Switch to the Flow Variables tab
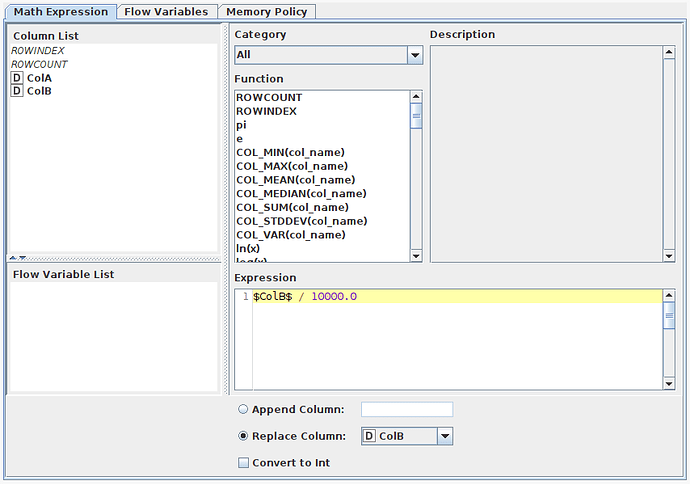 (166, 11)
